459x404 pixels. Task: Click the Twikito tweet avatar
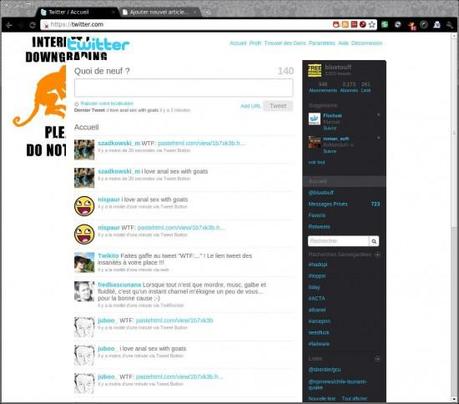[x=84, y=262]
